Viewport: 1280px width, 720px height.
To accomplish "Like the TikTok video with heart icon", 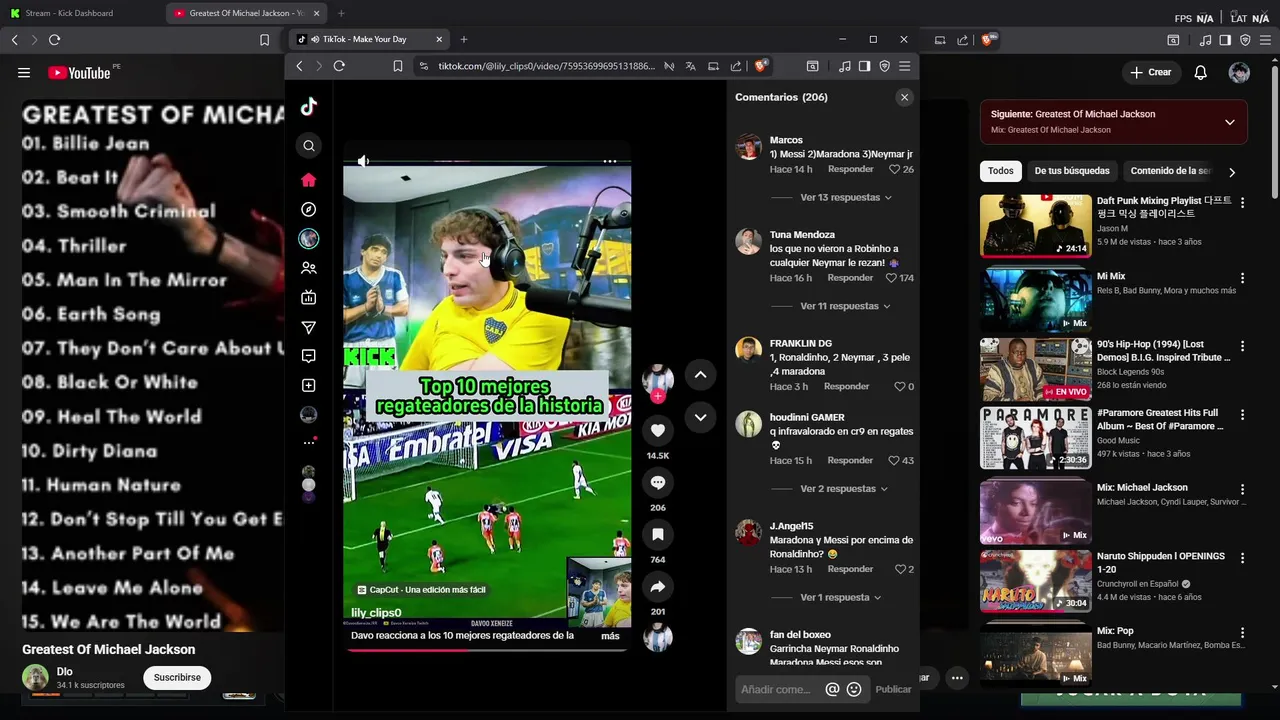I will 658,431.
